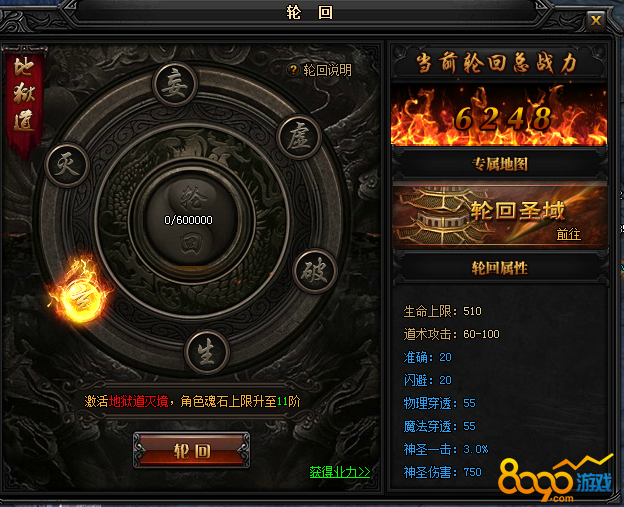The image size is (624, 507).
Task: Click the 轮回属性 header
Action: pos(500,268)
